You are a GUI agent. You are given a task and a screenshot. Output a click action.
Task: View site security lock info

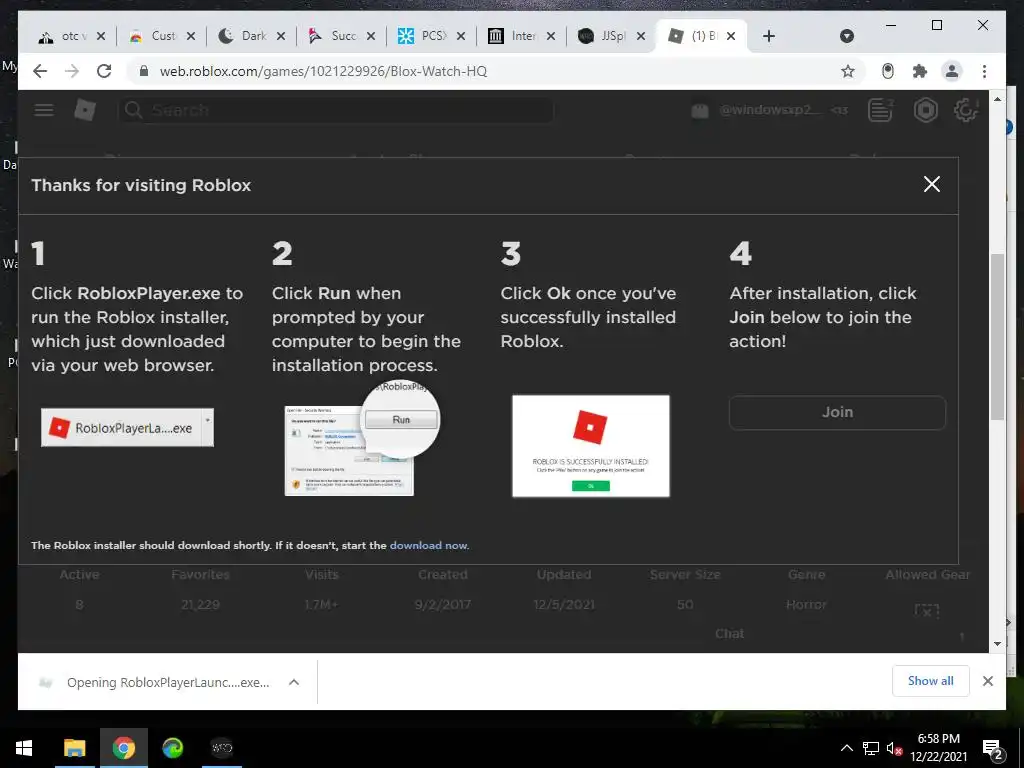tap(143, 71)
